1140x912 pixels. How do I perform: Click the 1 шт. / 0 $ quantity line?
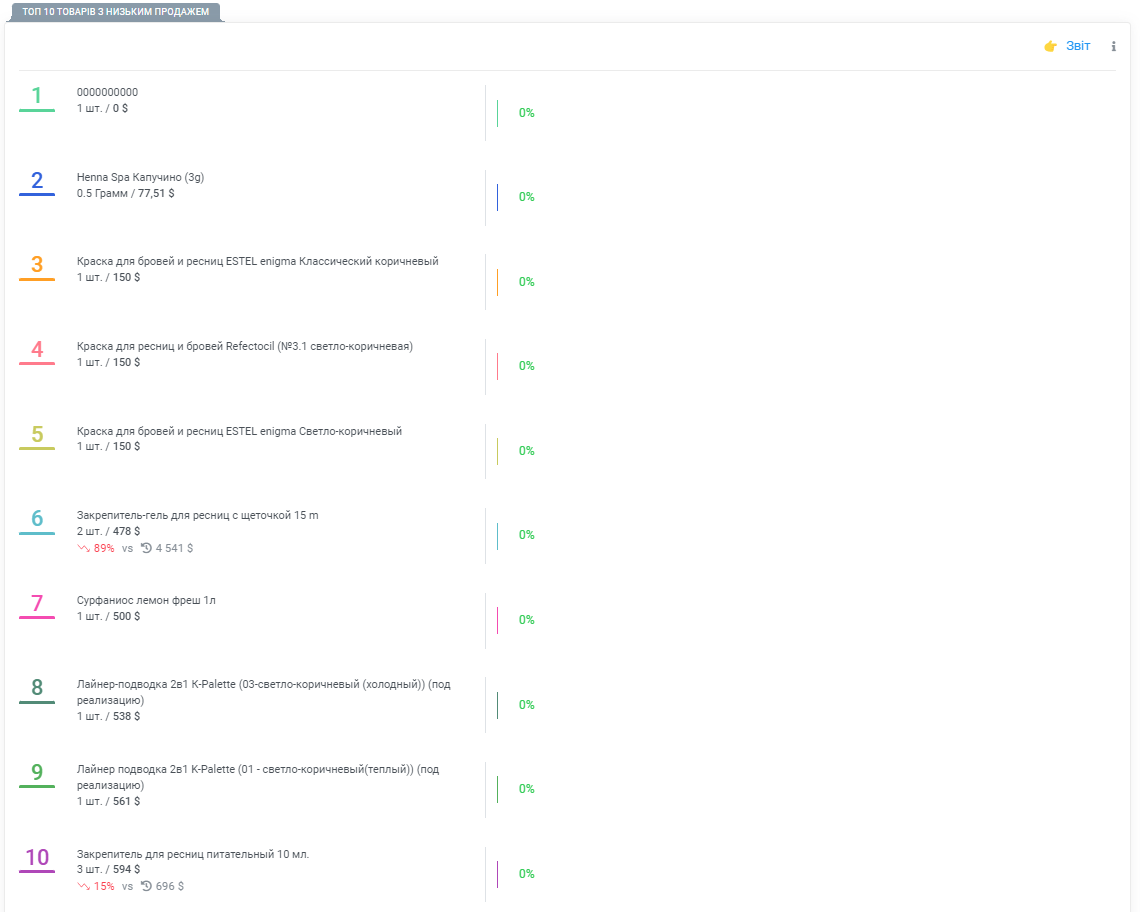click(103, 108)
